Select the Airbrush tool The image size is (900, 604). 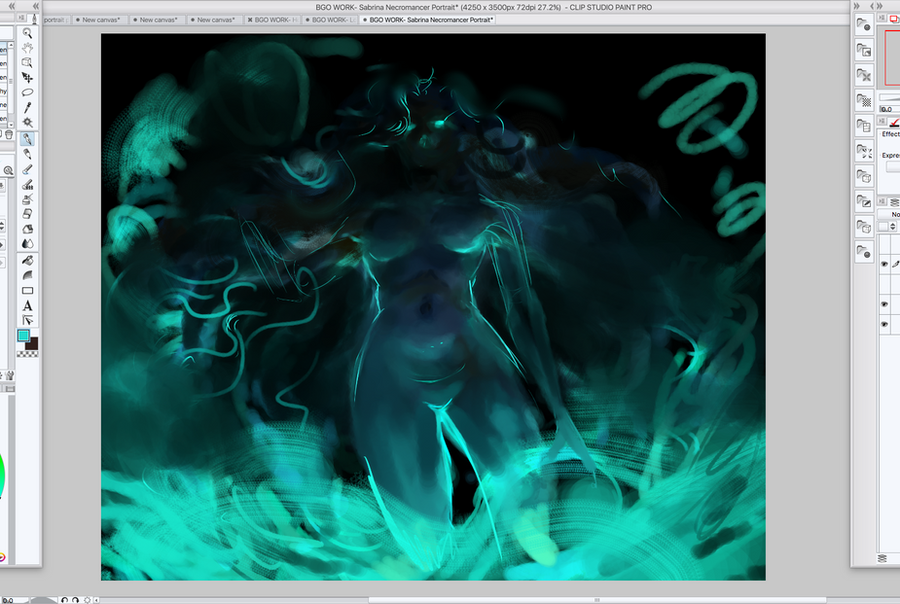27,184
